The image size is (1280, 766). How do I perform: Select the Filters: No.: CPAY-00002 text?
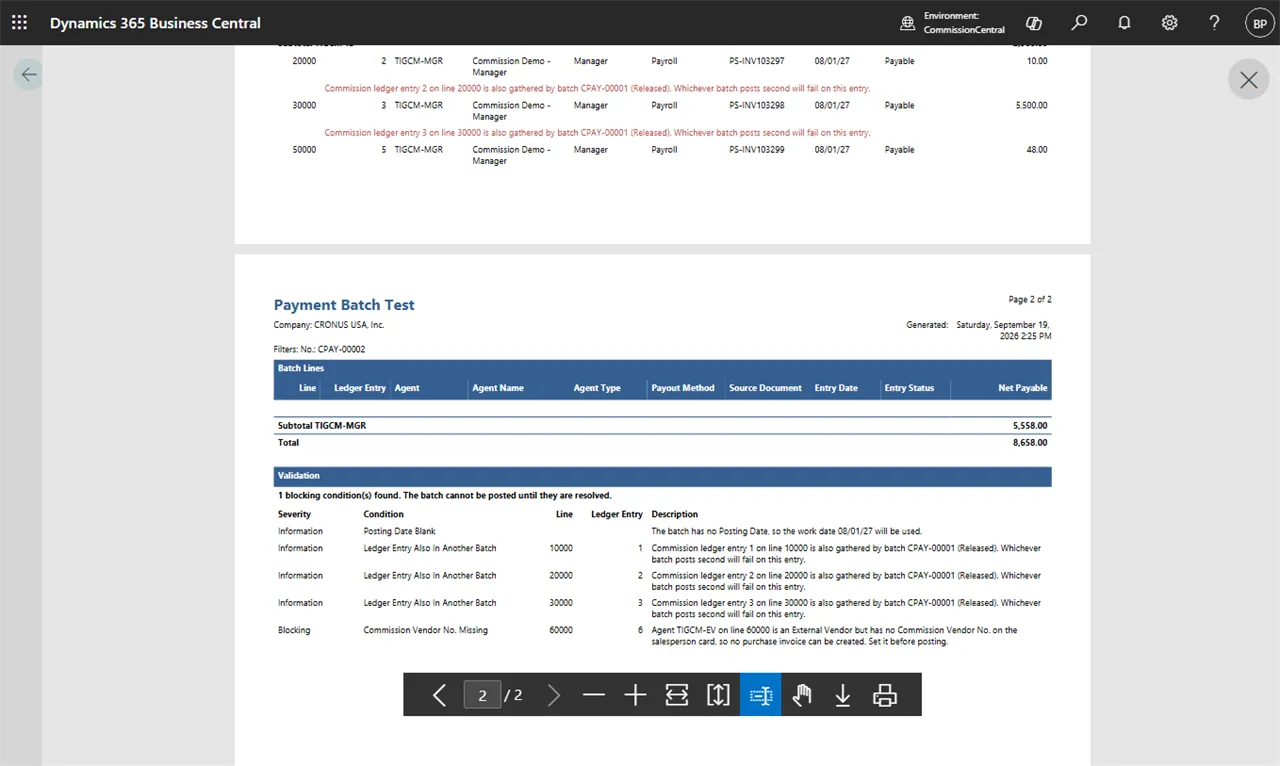point(319,349)
